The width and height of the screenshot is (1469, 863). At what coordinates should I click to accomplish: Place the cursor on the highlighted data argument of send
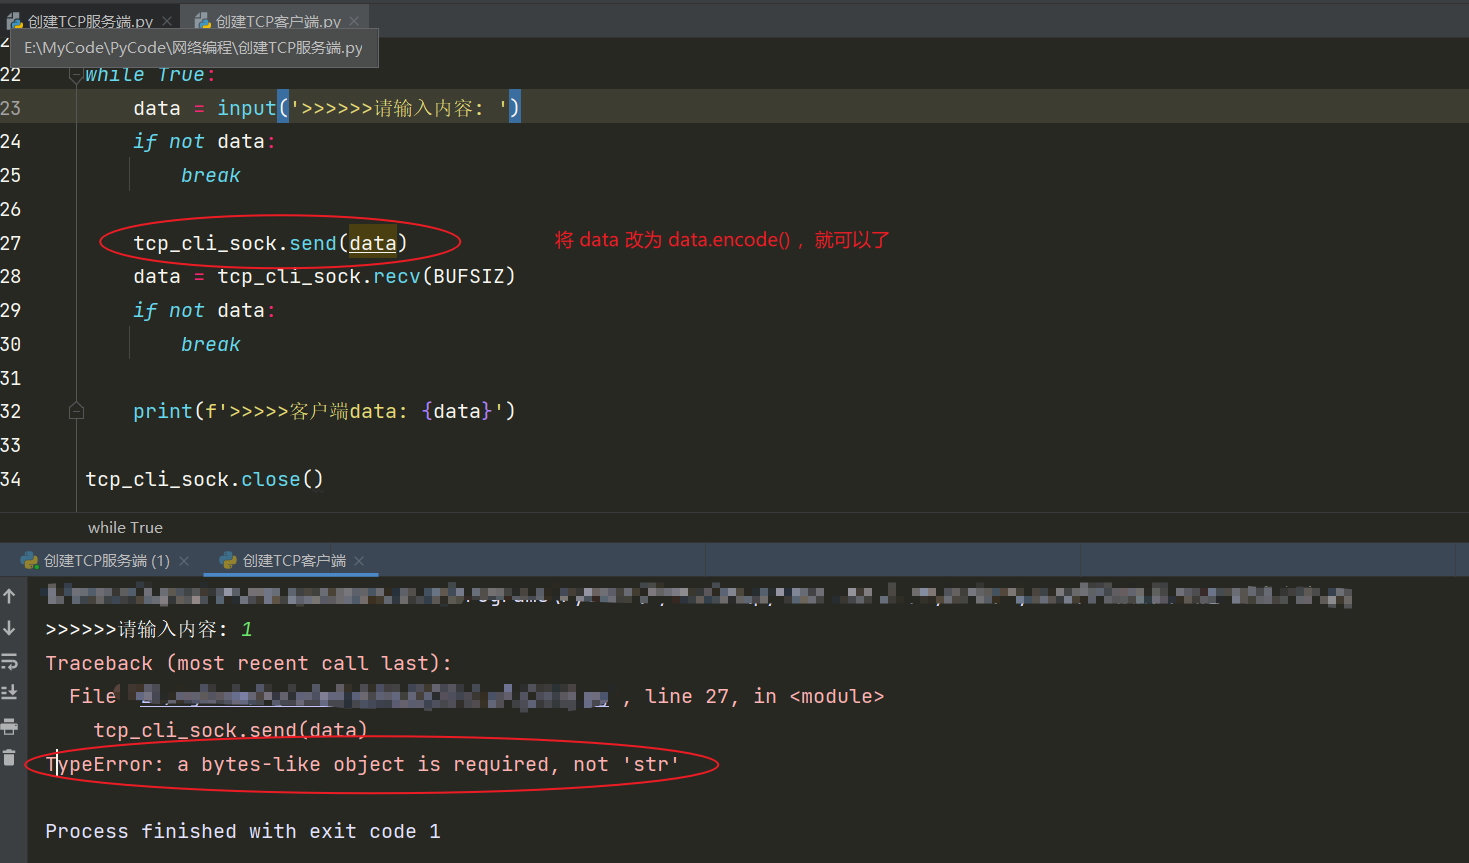click(x=373, y=243)
